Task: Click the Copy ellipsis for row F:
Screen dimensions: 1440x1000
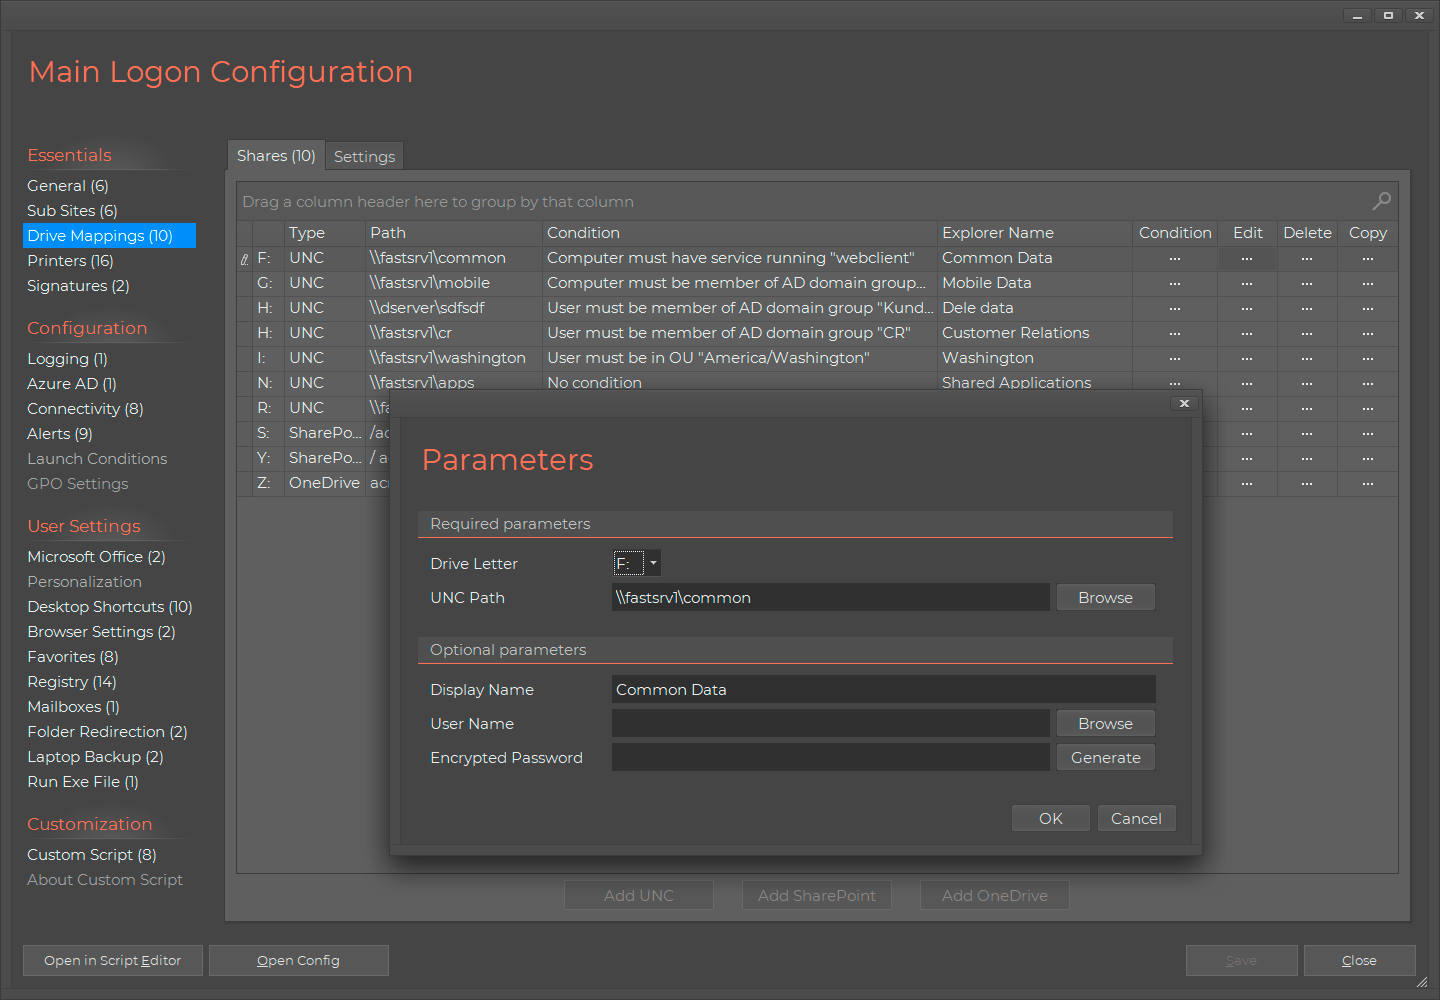Action: (1368, 258)
